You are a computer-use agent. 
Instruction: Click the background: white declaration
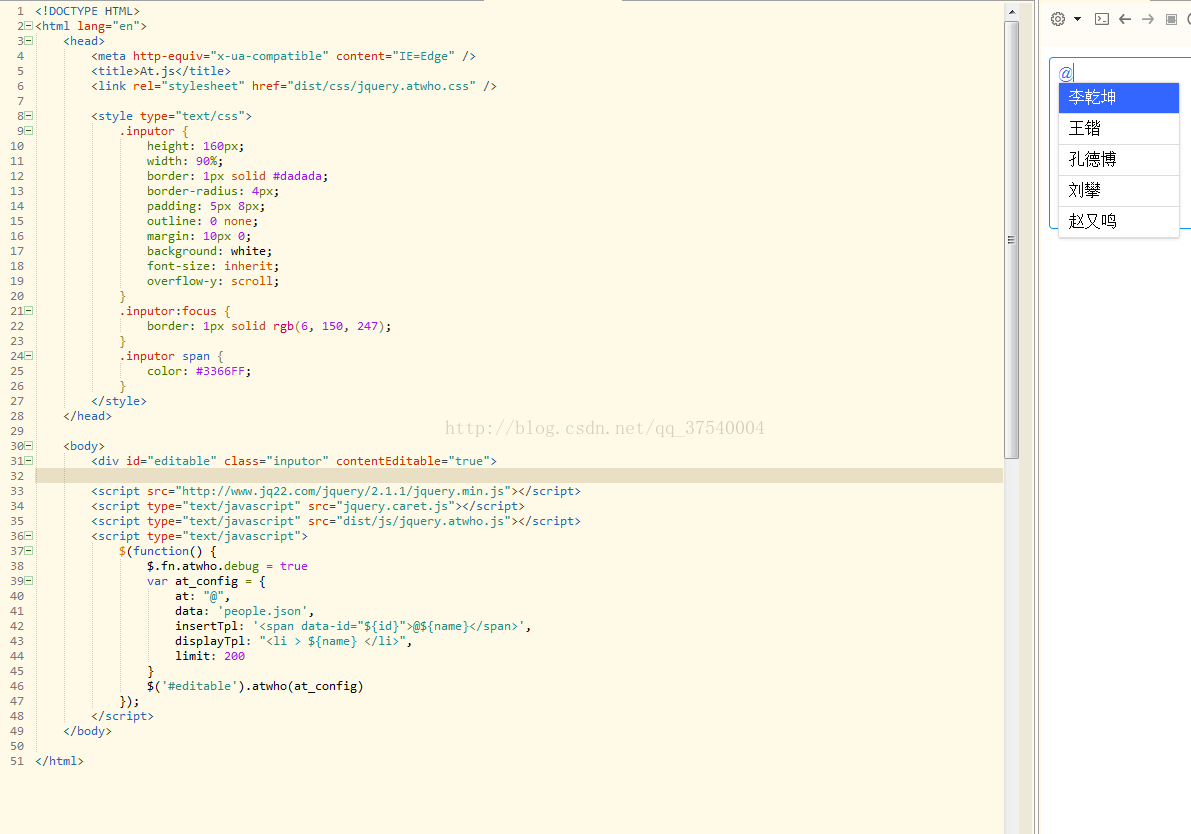[209, 251]
